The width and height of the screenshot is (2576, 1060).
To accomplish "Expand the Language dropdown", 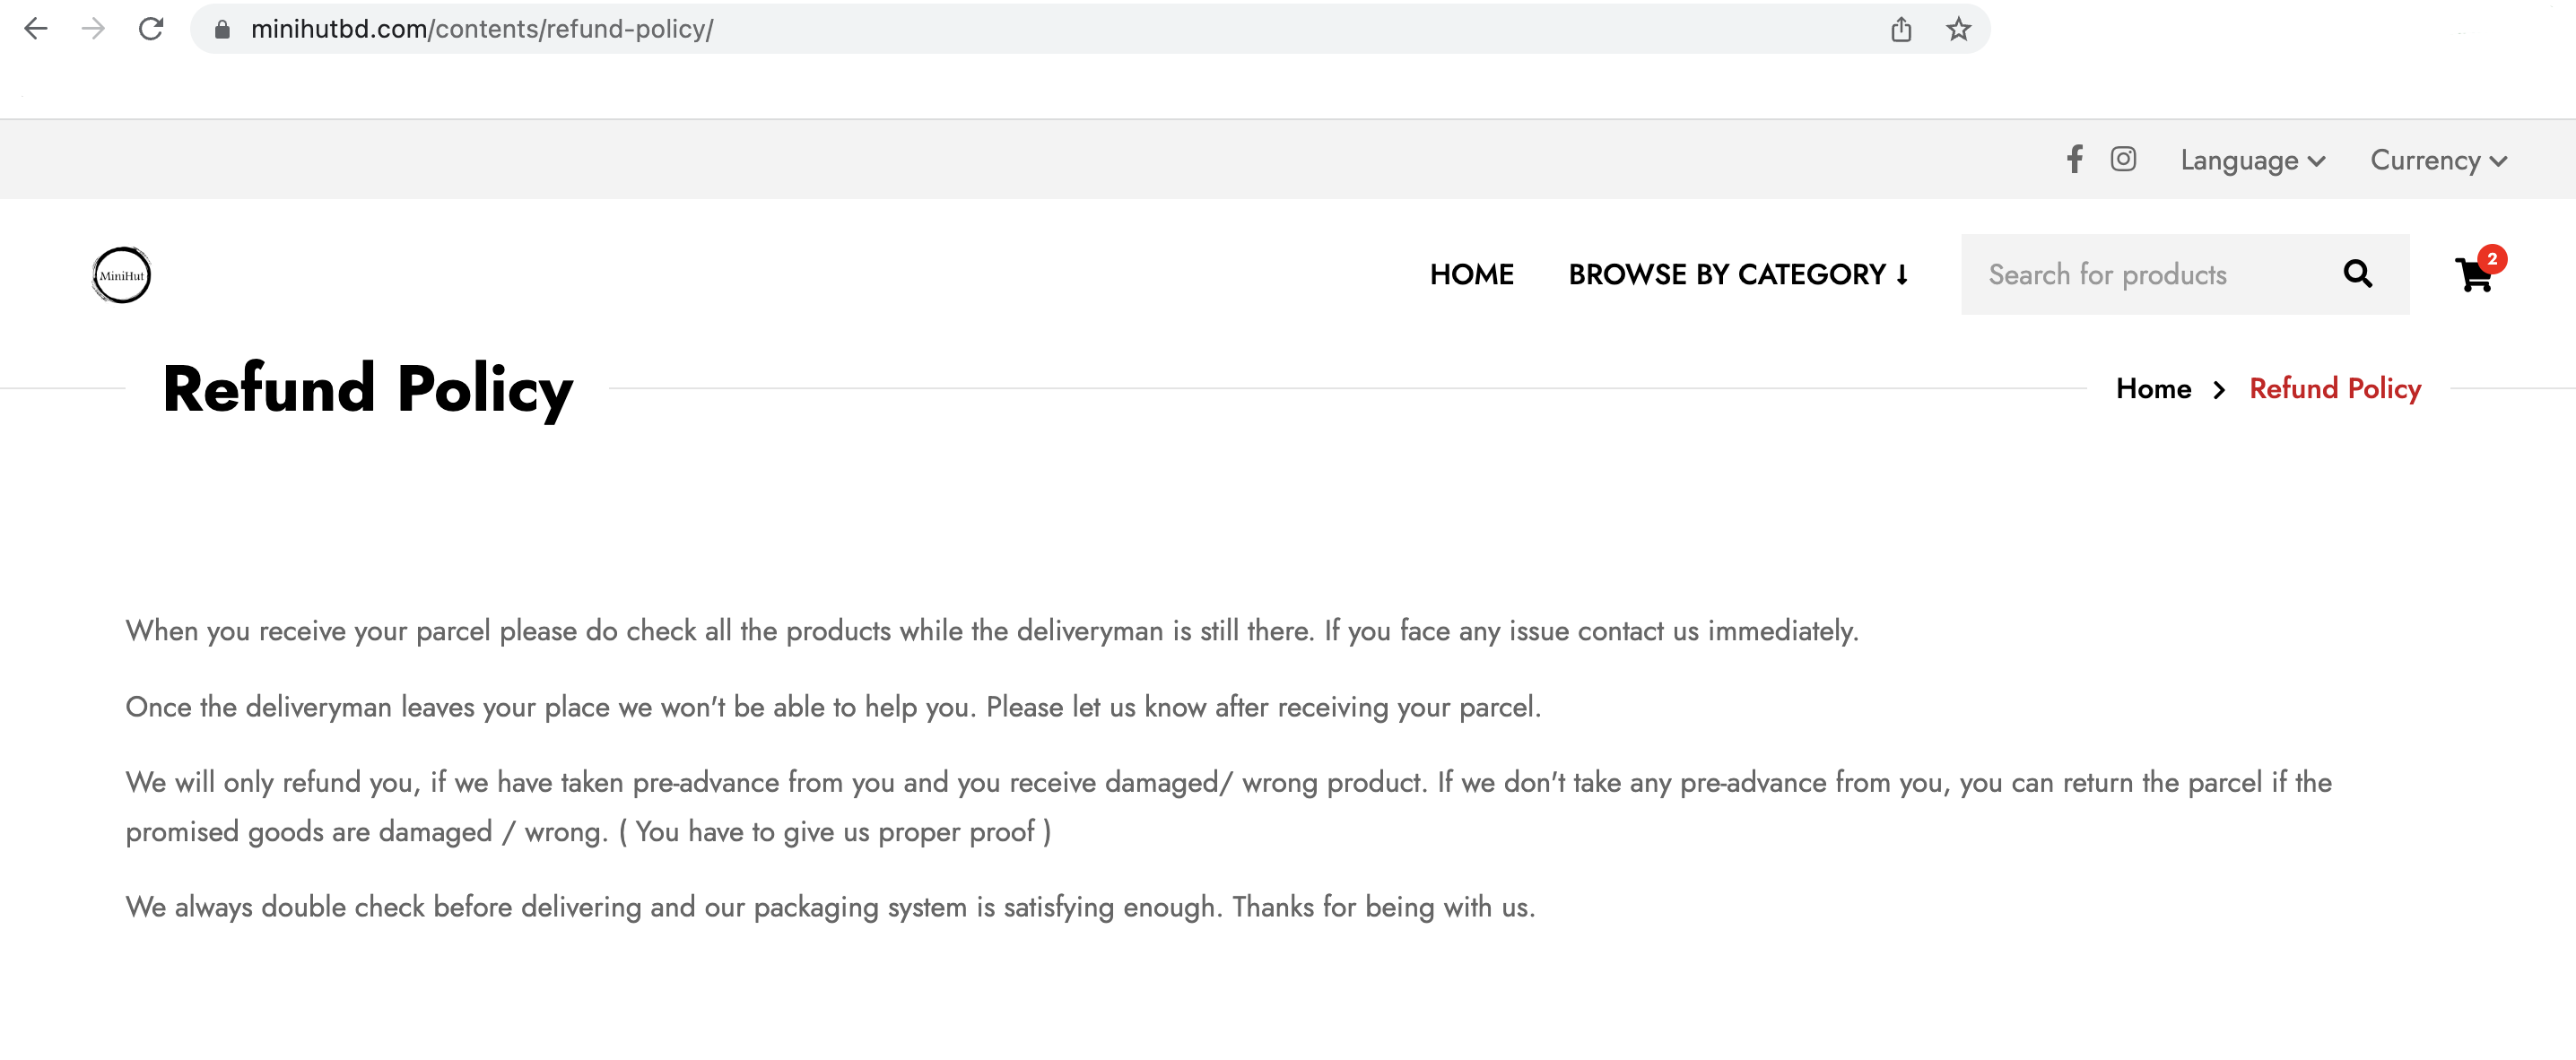I will tap(2252, 160).
